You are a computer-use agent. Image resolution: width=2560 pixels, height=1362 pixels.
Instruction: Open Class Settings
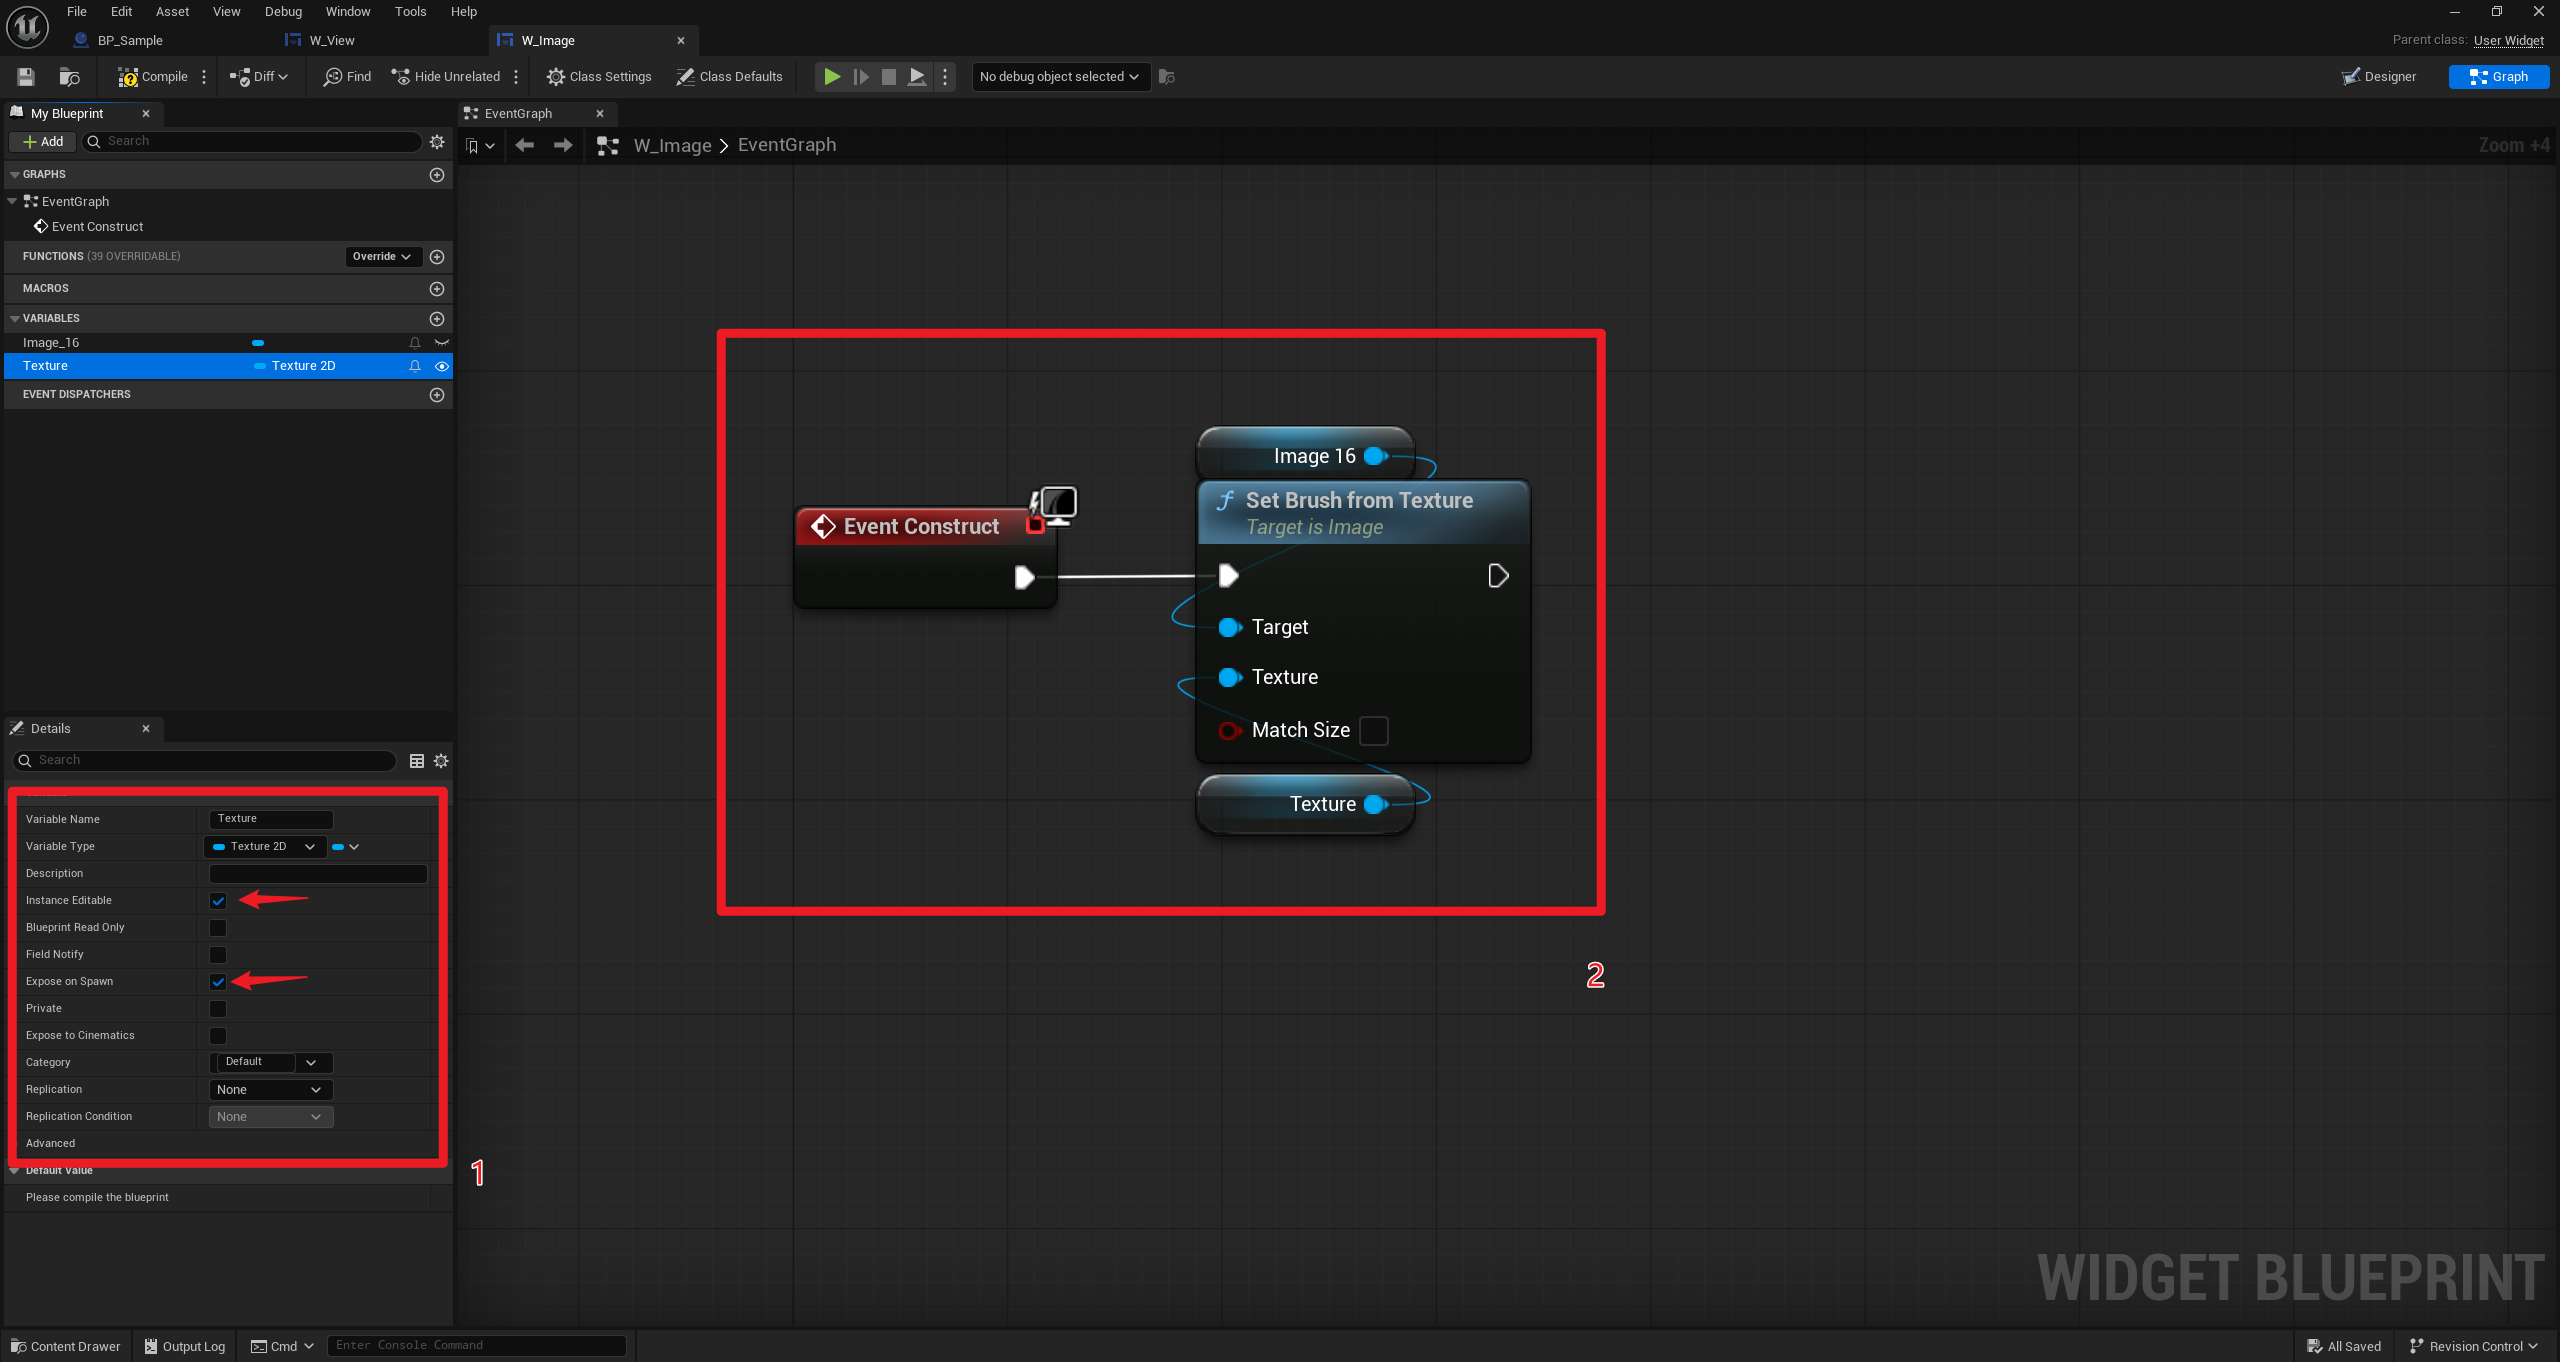point(599,77)
